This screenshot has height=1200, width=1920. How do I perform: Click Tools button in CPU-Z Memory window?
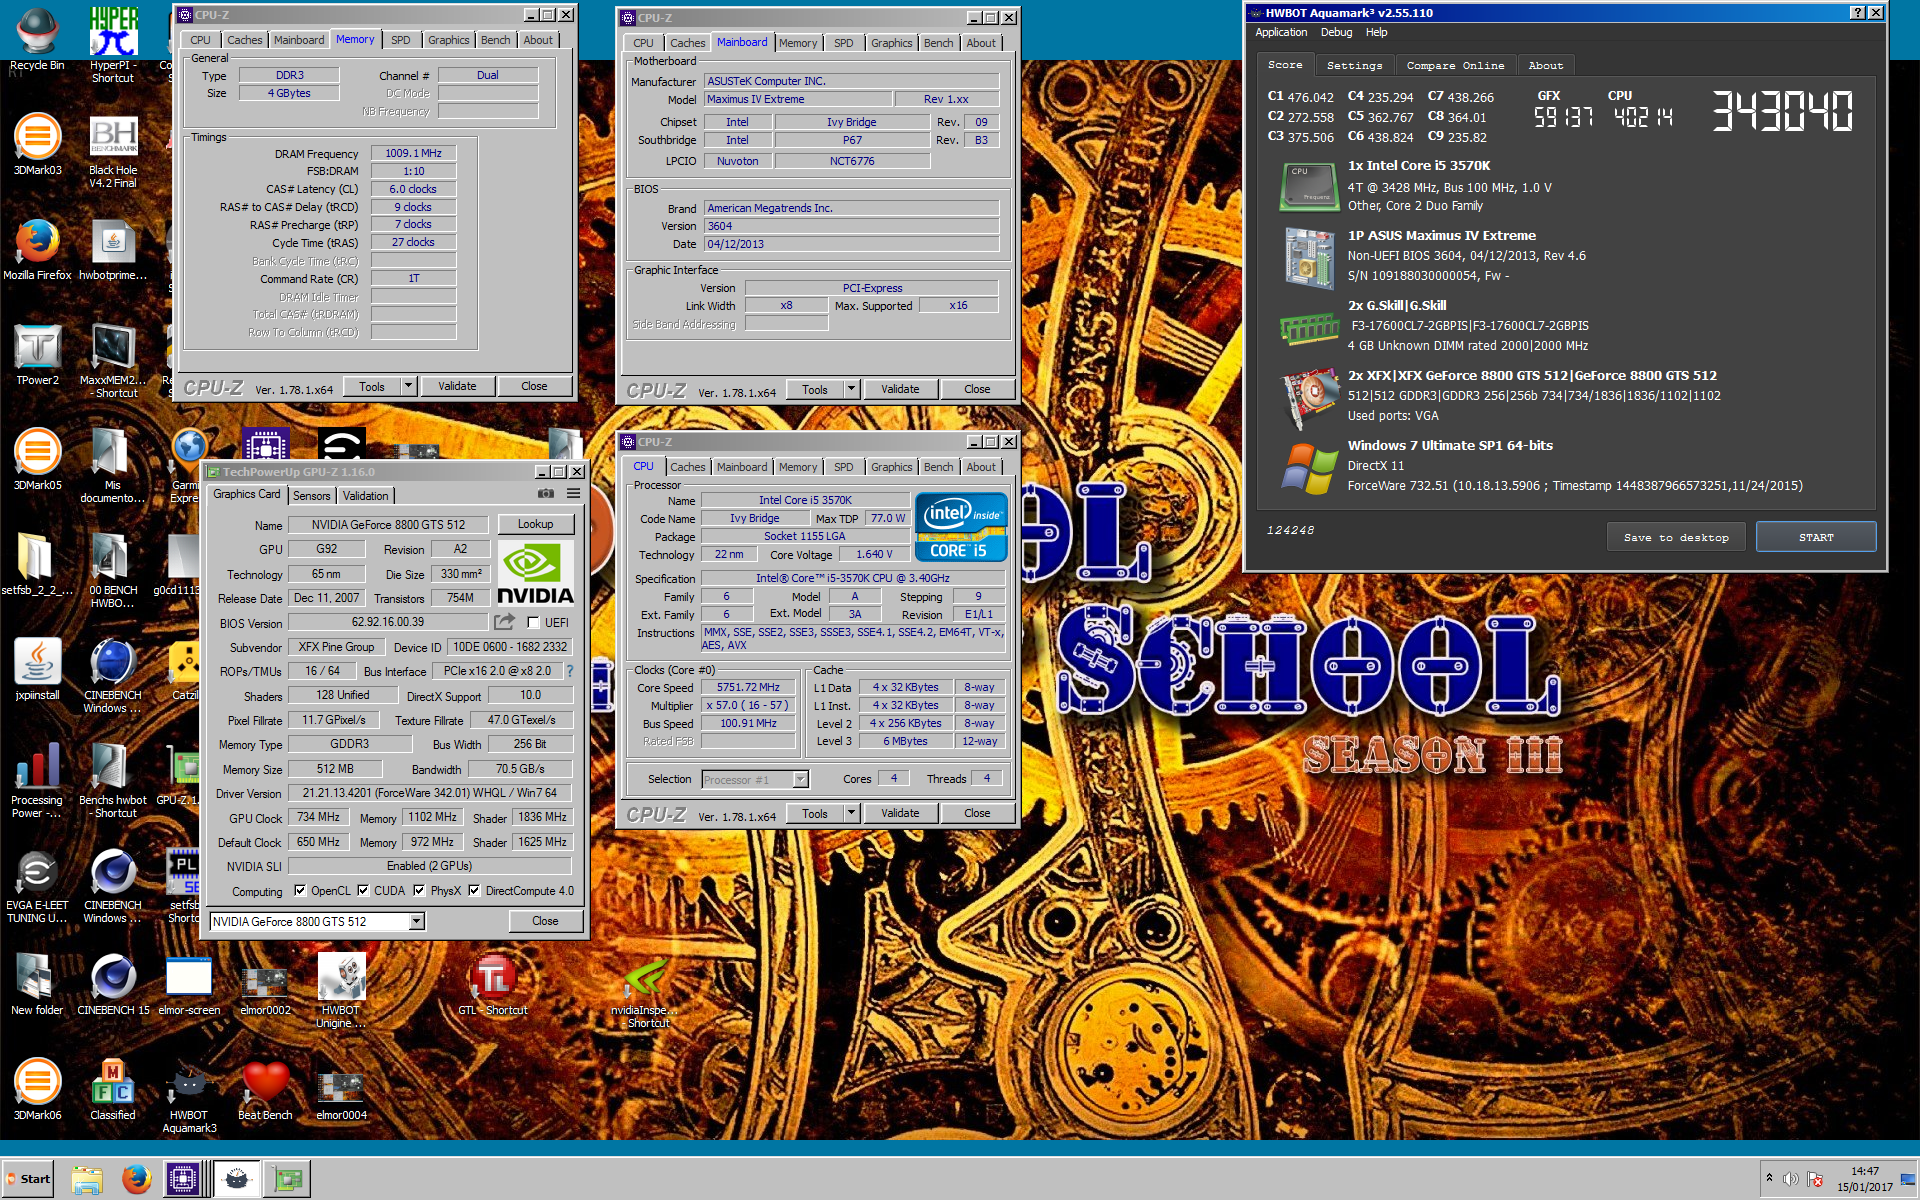(372, 386)
